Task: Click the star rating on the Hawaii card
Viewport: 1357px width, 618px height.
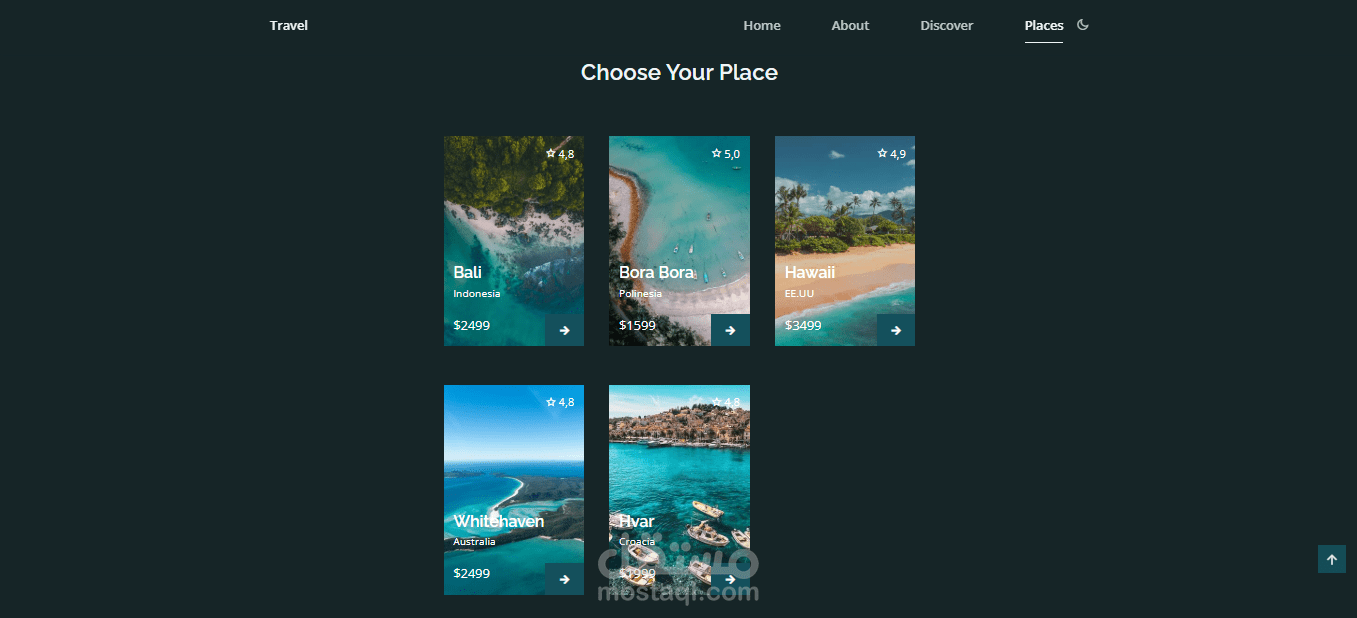Action: coord(892,154)
